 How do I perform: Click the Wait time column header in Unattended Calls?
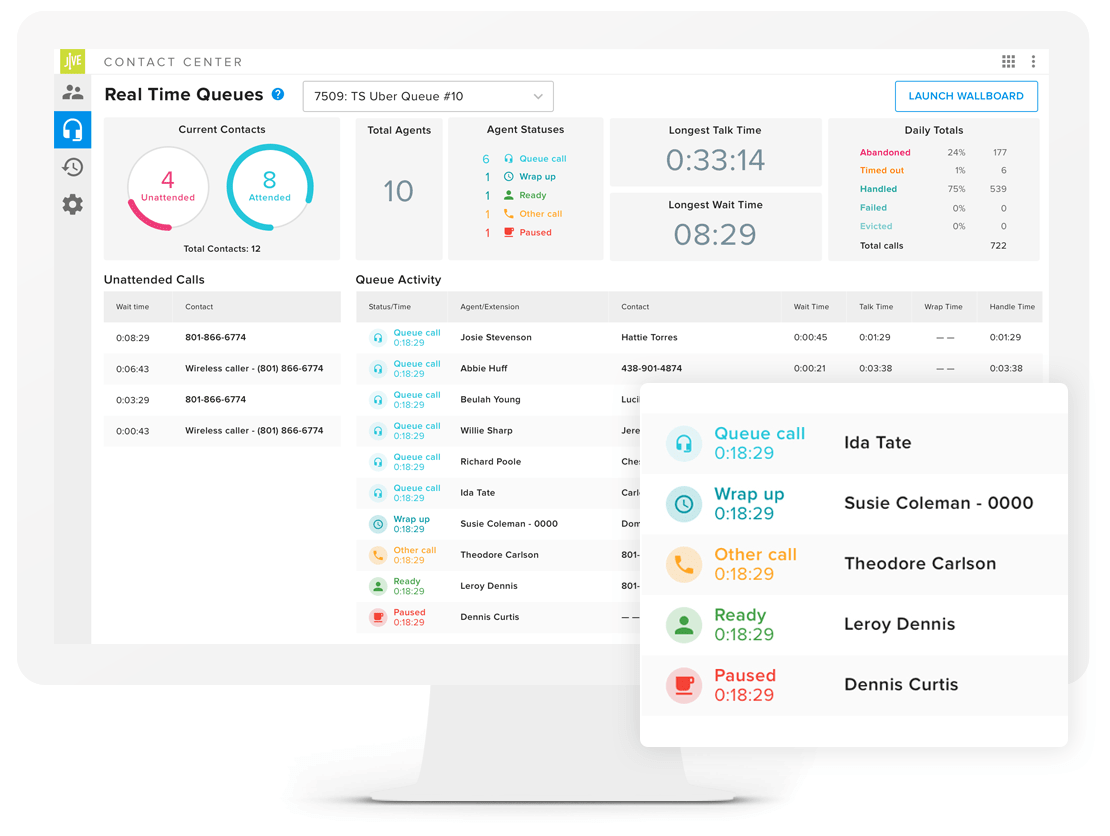coord(132,307)
